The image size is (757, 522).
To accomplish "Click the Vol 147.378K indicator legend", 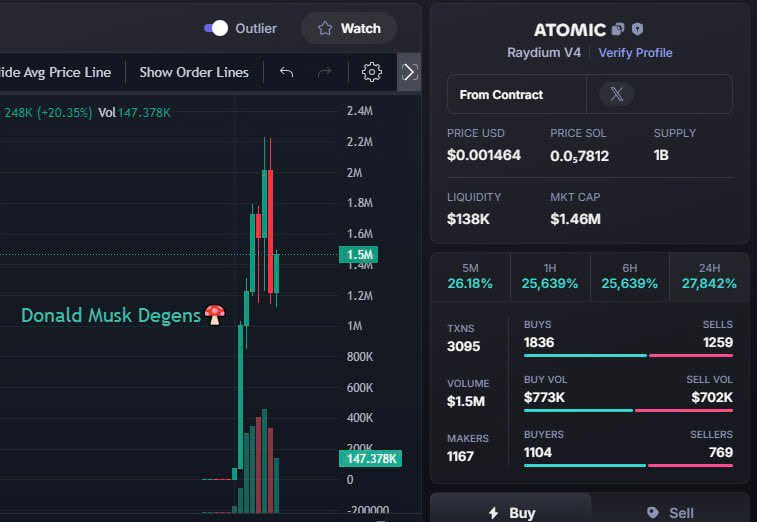I will pos(134,113).
